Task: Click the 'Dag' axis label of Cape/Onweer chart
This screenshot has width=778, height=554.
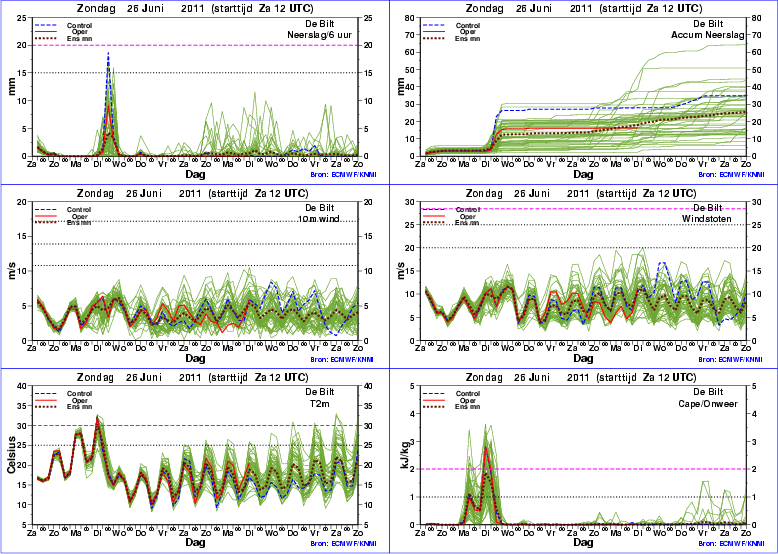Action: point(584,543)
